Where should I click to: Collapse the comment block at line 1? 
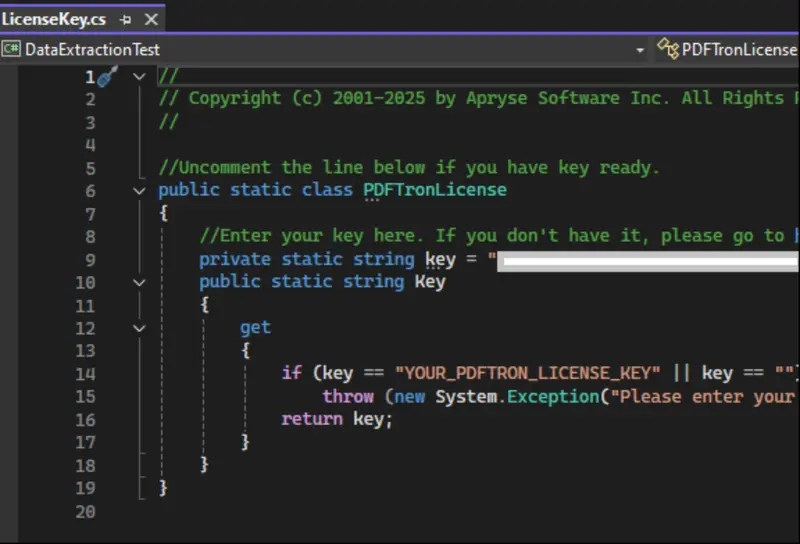pos(139,77)
